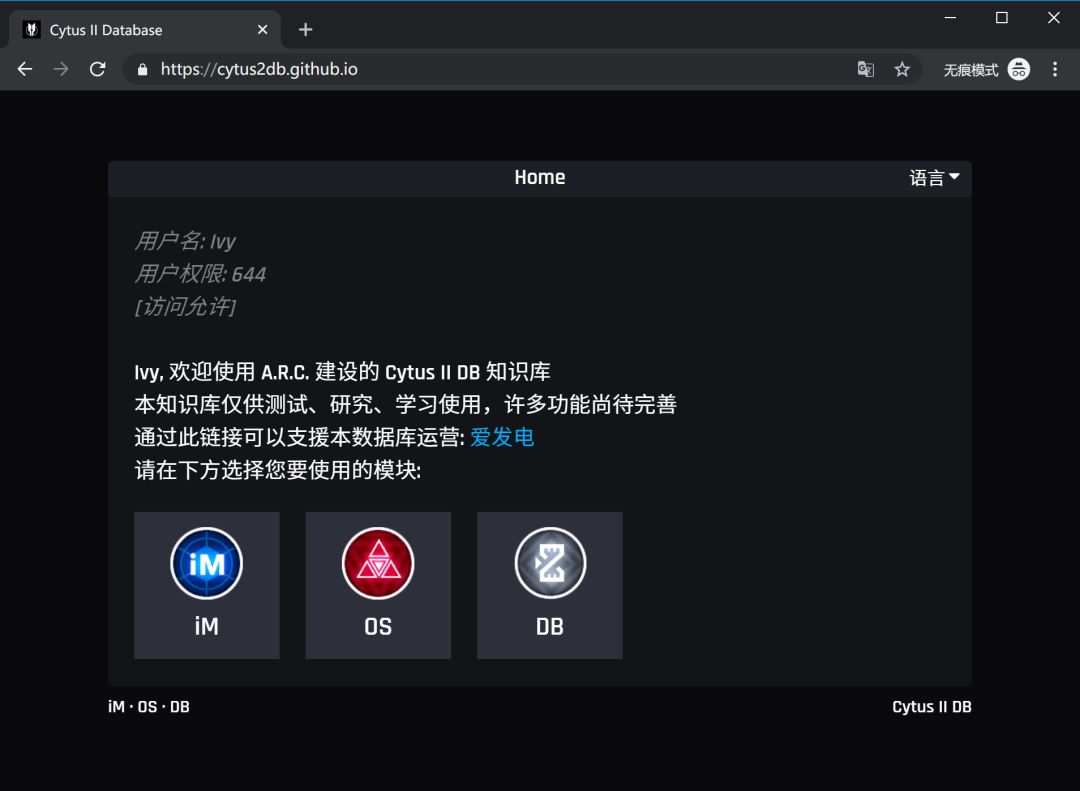This screenshot has width=1080, height=791.
Task: Click iM in the footer links
Action: point(116,707)
